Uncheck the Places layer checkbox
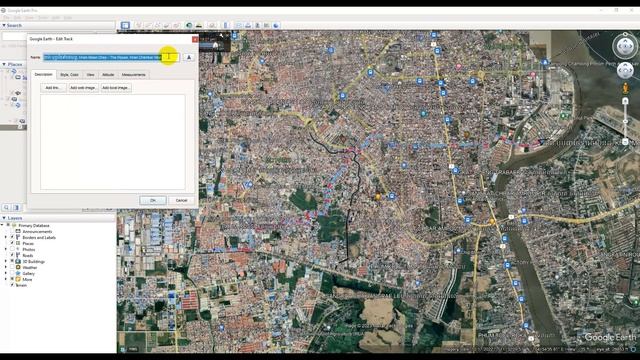640x360 pixels. 12,243
